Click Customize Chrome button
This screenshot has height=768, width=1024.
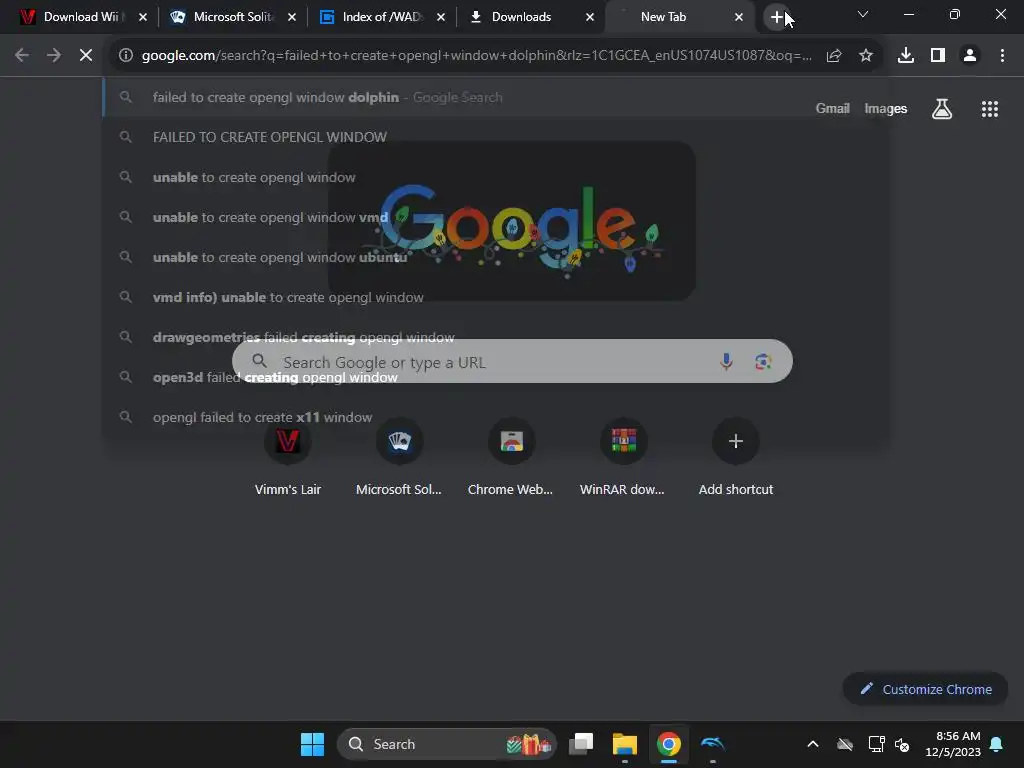pos(925,689)
